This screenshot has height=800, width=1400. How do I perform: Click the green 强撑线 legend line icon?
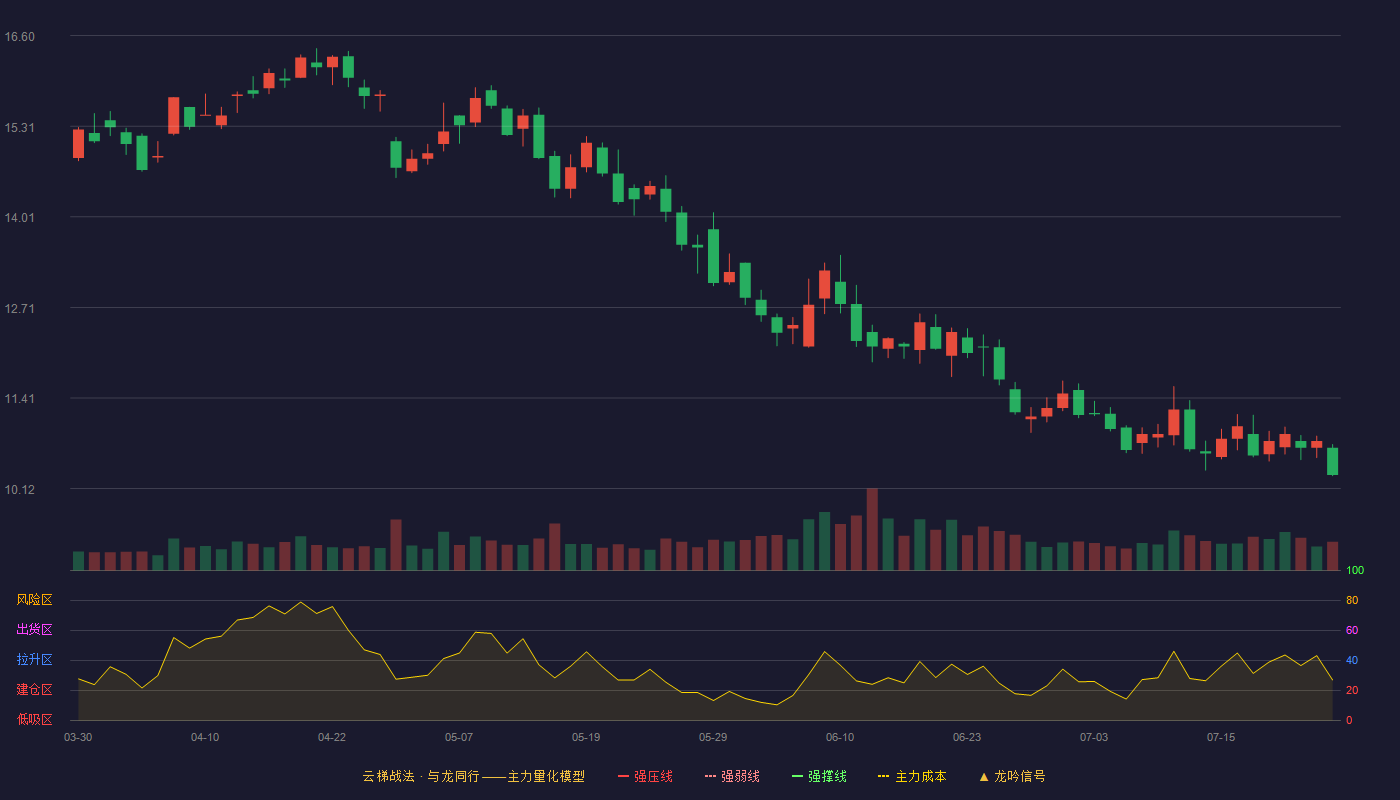[797, 776]
